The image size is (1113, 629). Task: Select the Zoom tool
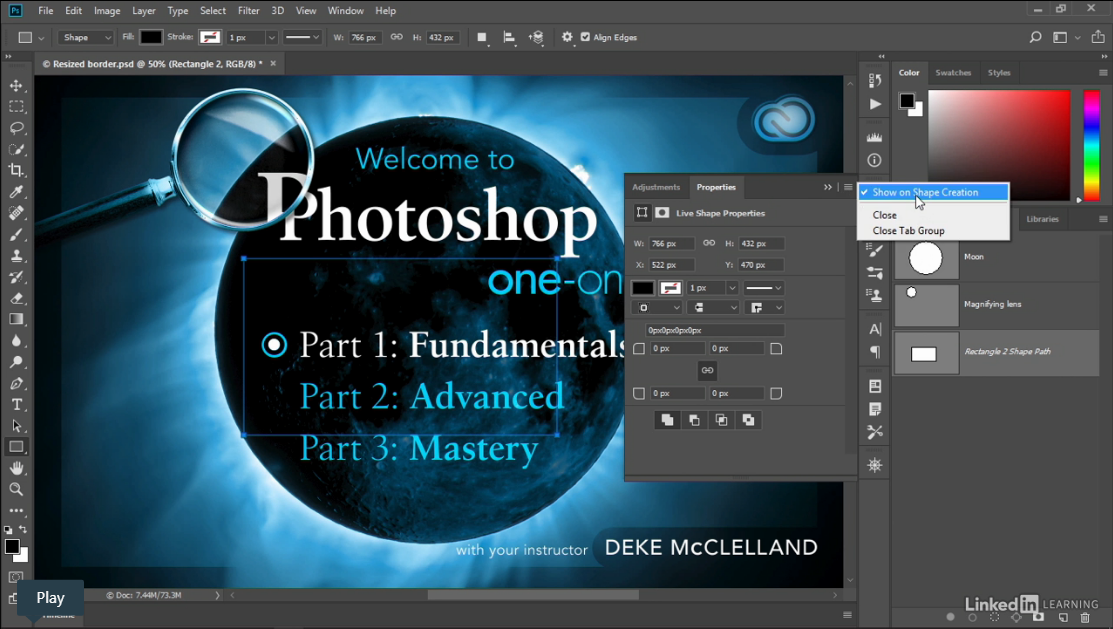16,489
